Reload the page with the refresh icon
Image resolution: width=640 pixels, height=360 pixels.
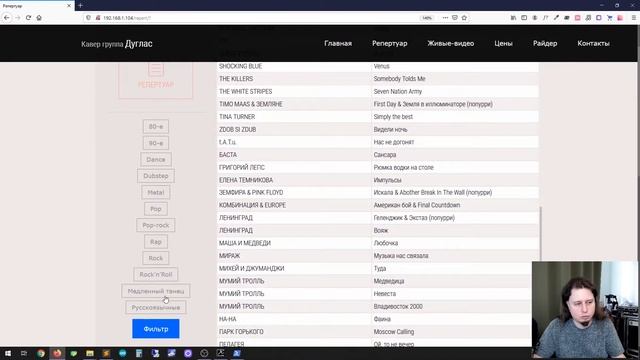pos(28,18)
